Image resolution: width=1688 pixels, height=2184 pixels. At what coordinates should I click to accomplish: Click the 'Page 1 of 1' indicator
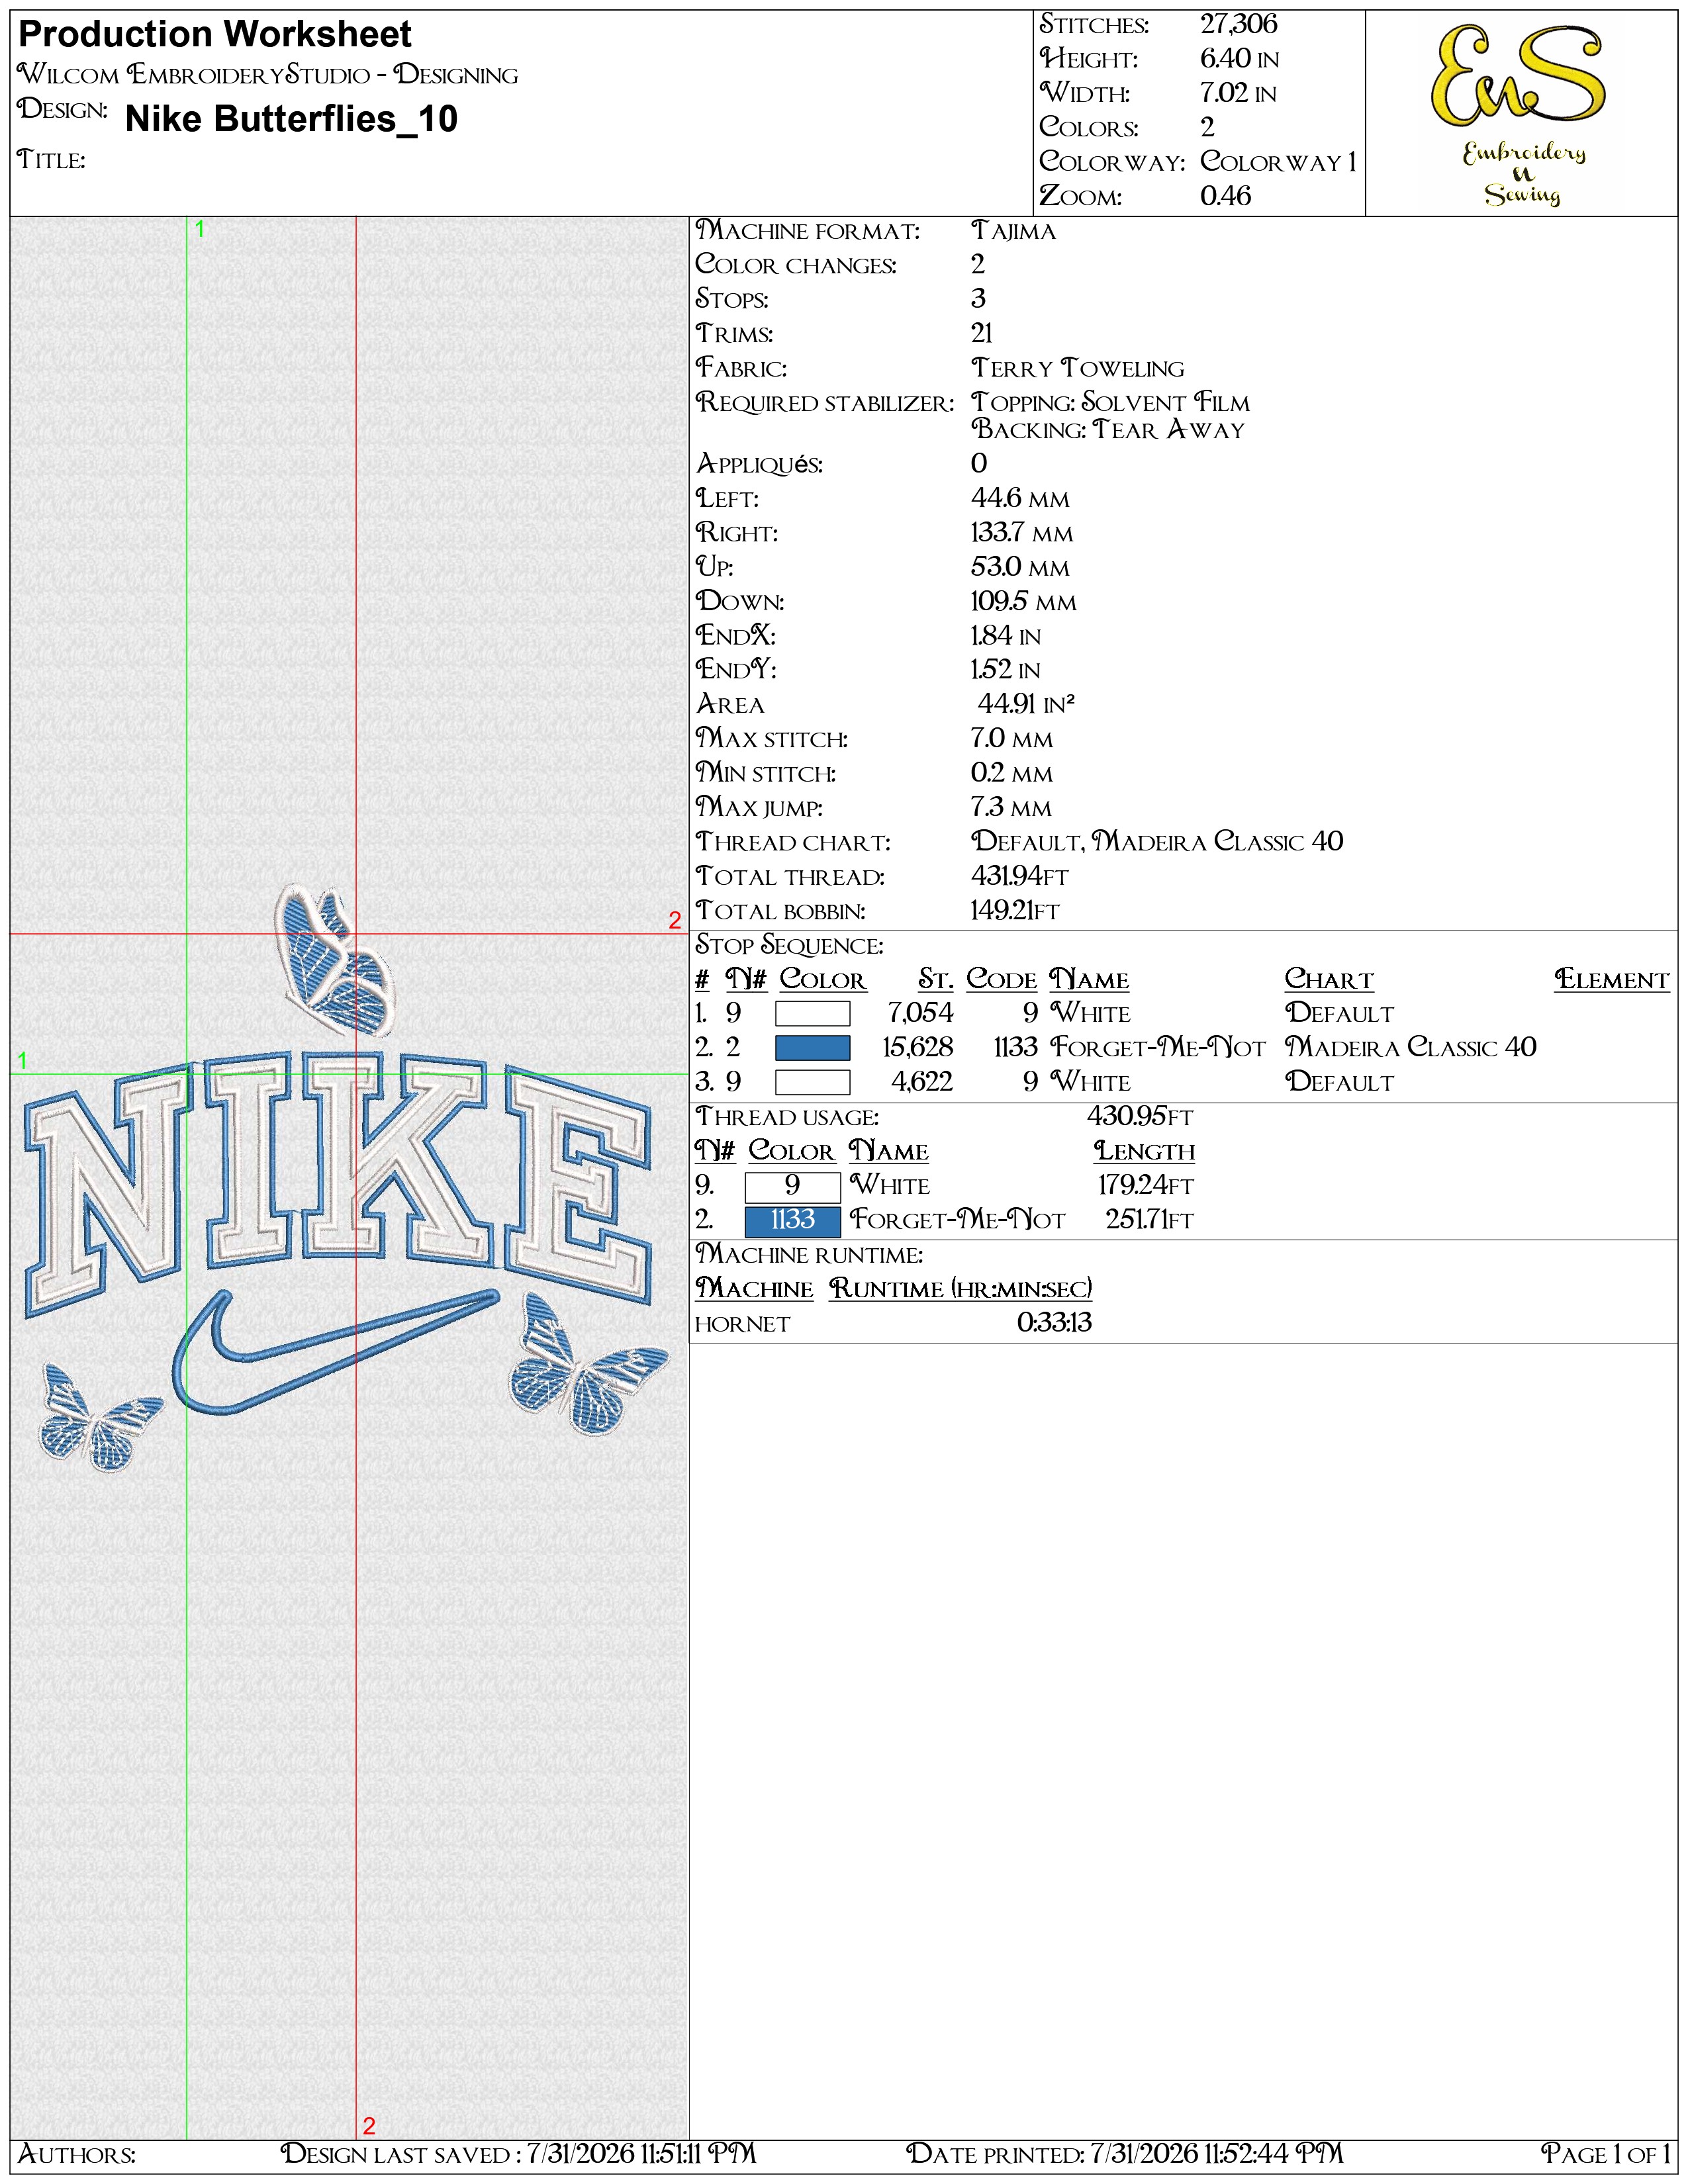pyautogui.click(x=1606, y=2153)
